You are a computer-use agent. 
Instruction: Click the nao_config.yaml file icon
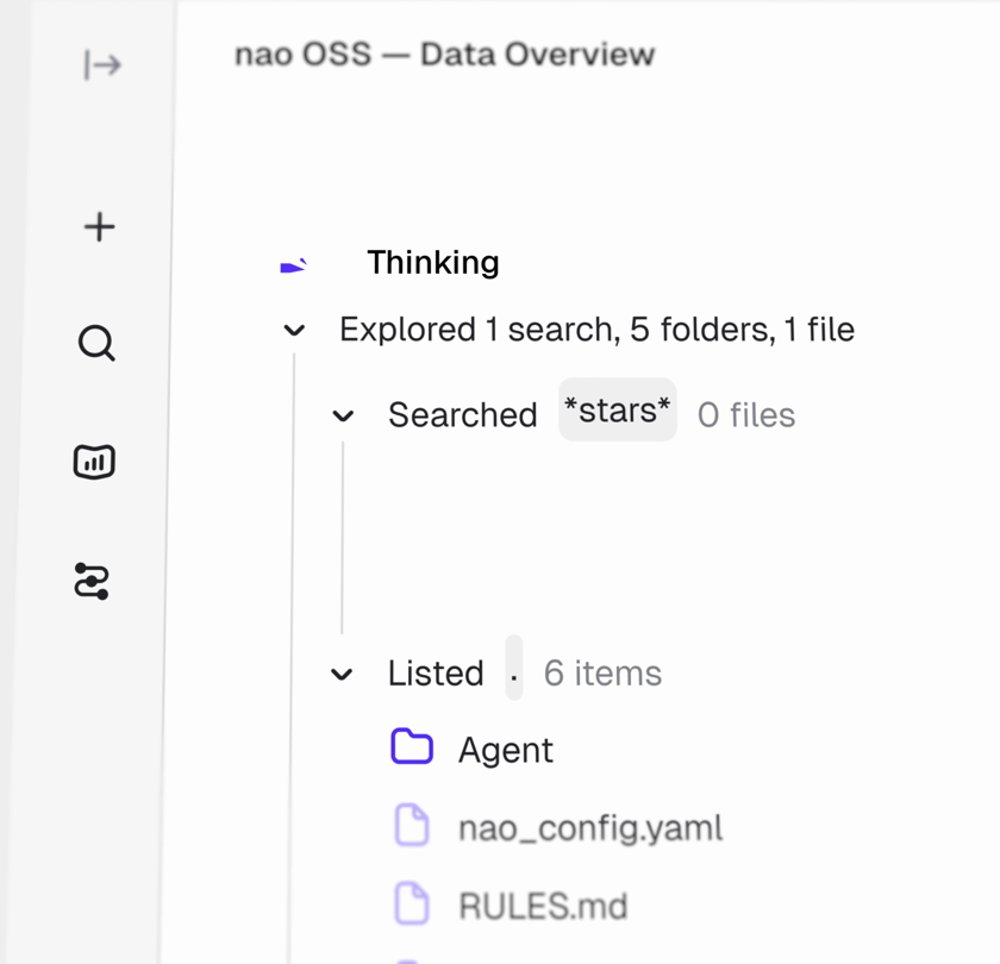412,824
